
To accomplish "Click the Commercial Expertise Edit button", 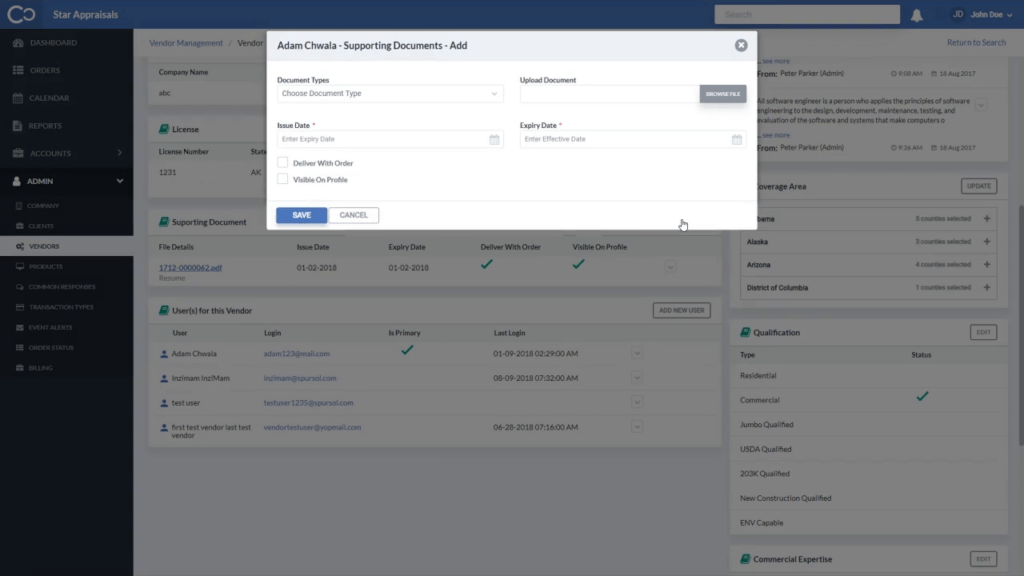I will (x=983, y=559).
